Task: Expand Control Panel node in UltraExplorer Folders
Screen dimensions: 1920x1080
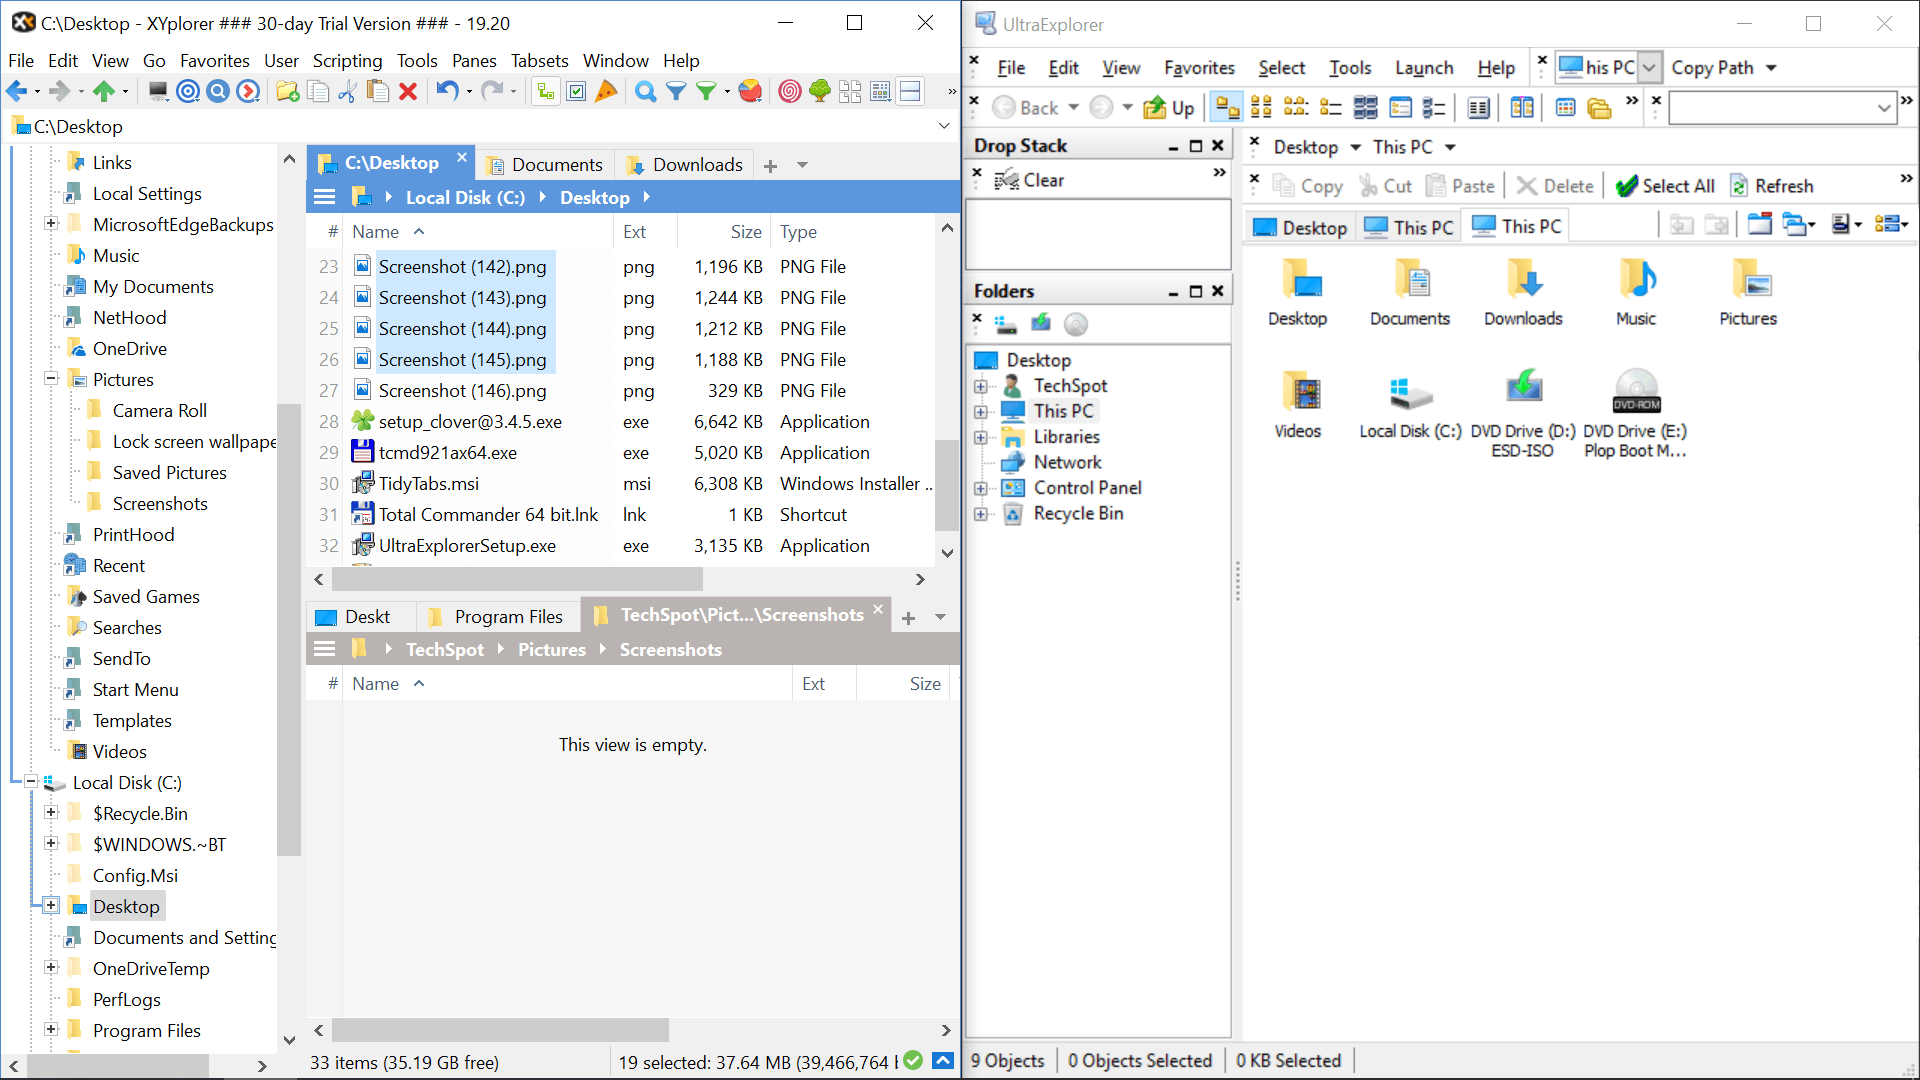Action: pos(981,488)
